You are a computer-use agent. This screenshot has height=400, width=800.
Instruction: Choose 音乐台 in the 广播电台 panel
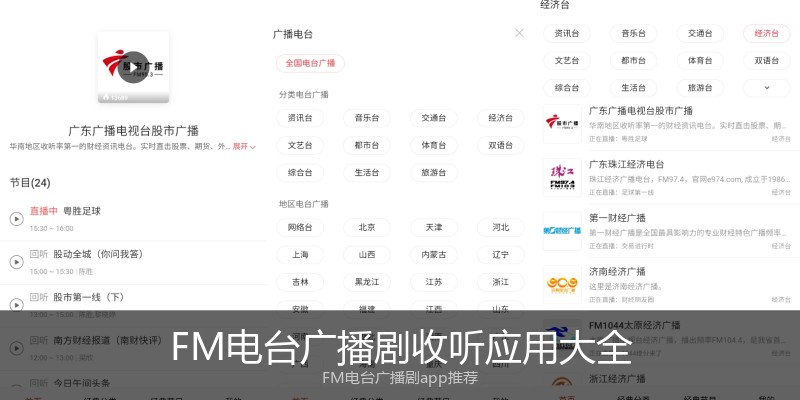(367, 118)
